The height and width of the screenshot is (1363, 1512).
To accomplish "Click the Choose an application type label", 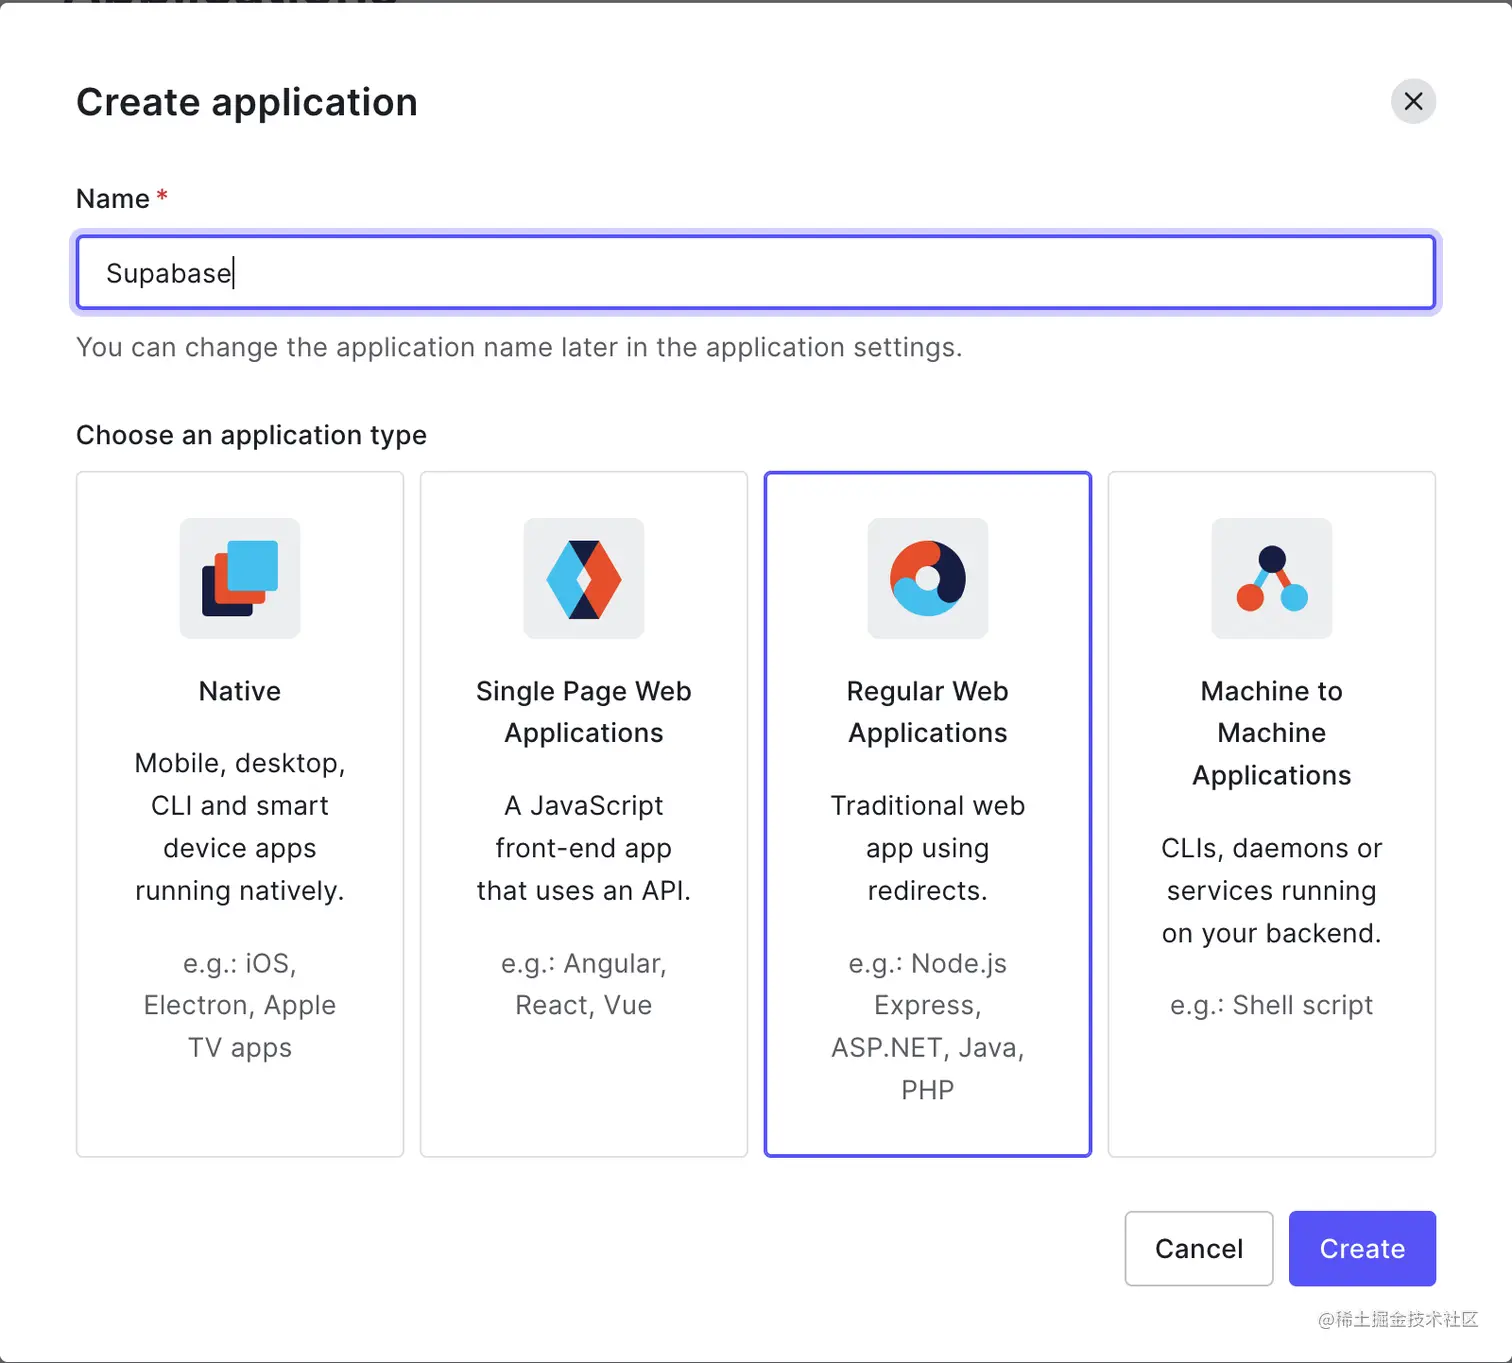I will click(x=251, y=435).
